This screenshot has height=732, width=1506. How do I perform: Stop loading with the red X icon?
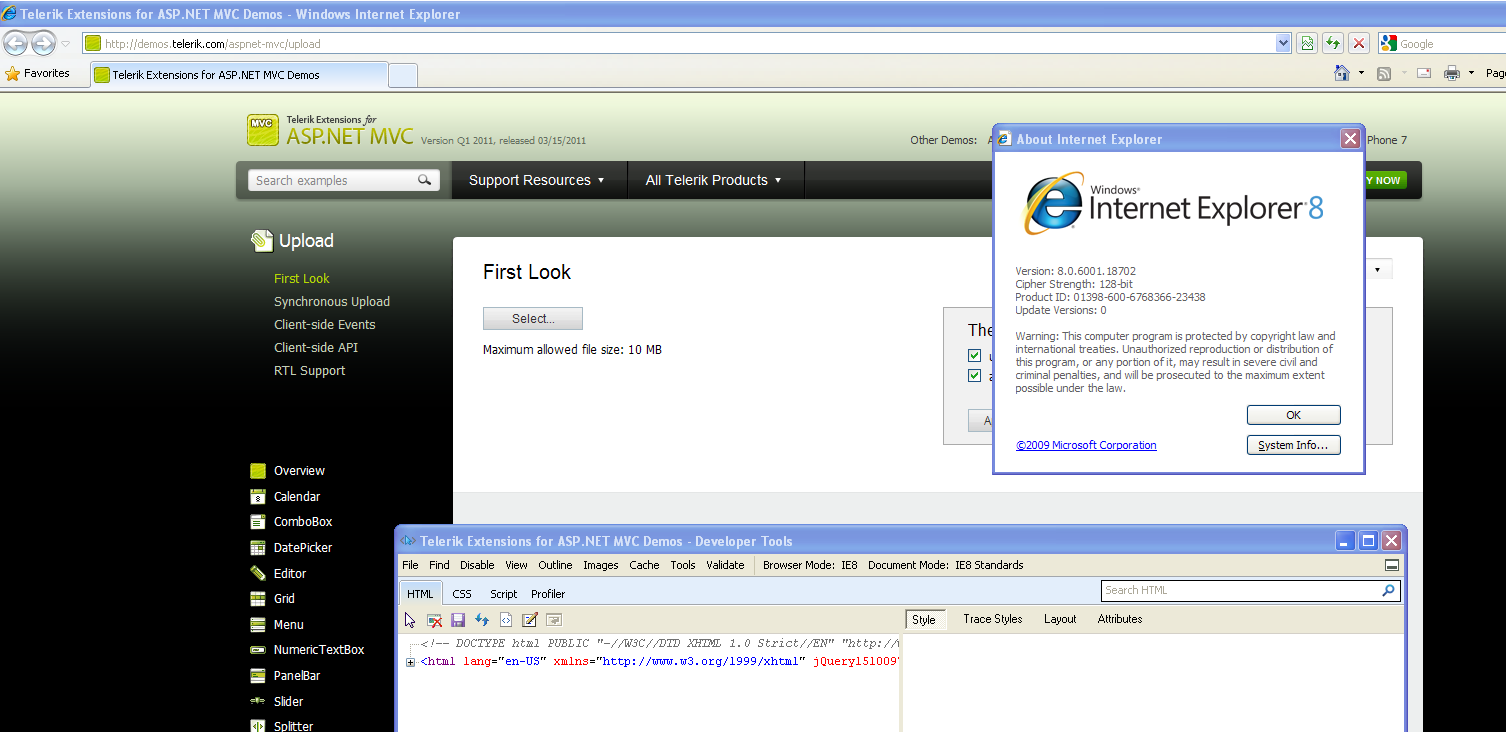pos(1359,43)
